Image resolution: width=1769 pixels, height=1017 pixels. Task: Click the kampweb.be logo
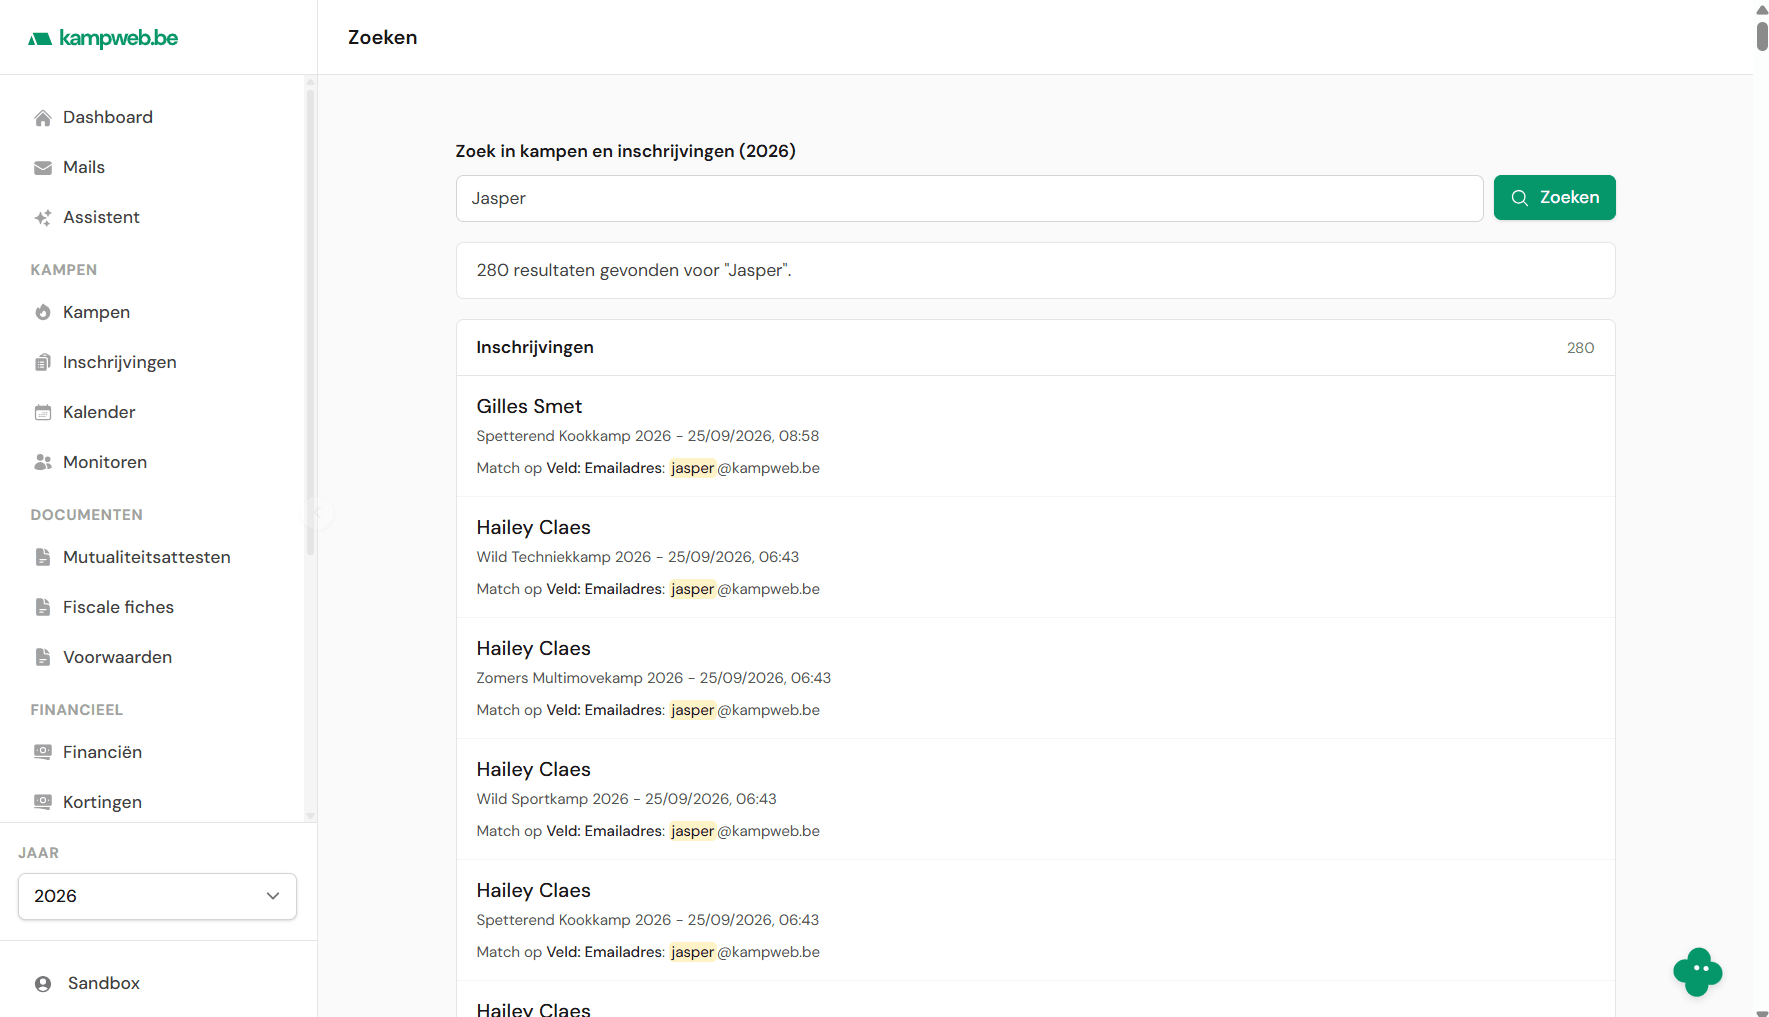pyautogui.click(x=103, y=38)
